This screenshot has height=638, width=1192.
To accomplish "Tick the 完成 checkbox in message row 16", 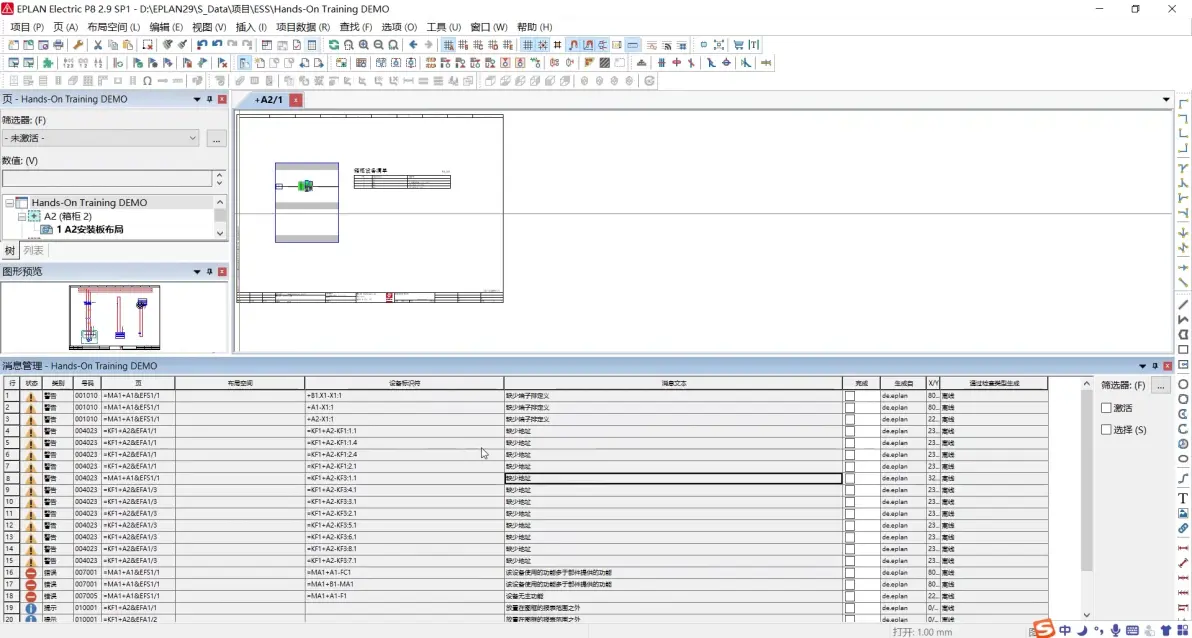I will [850, 573].
